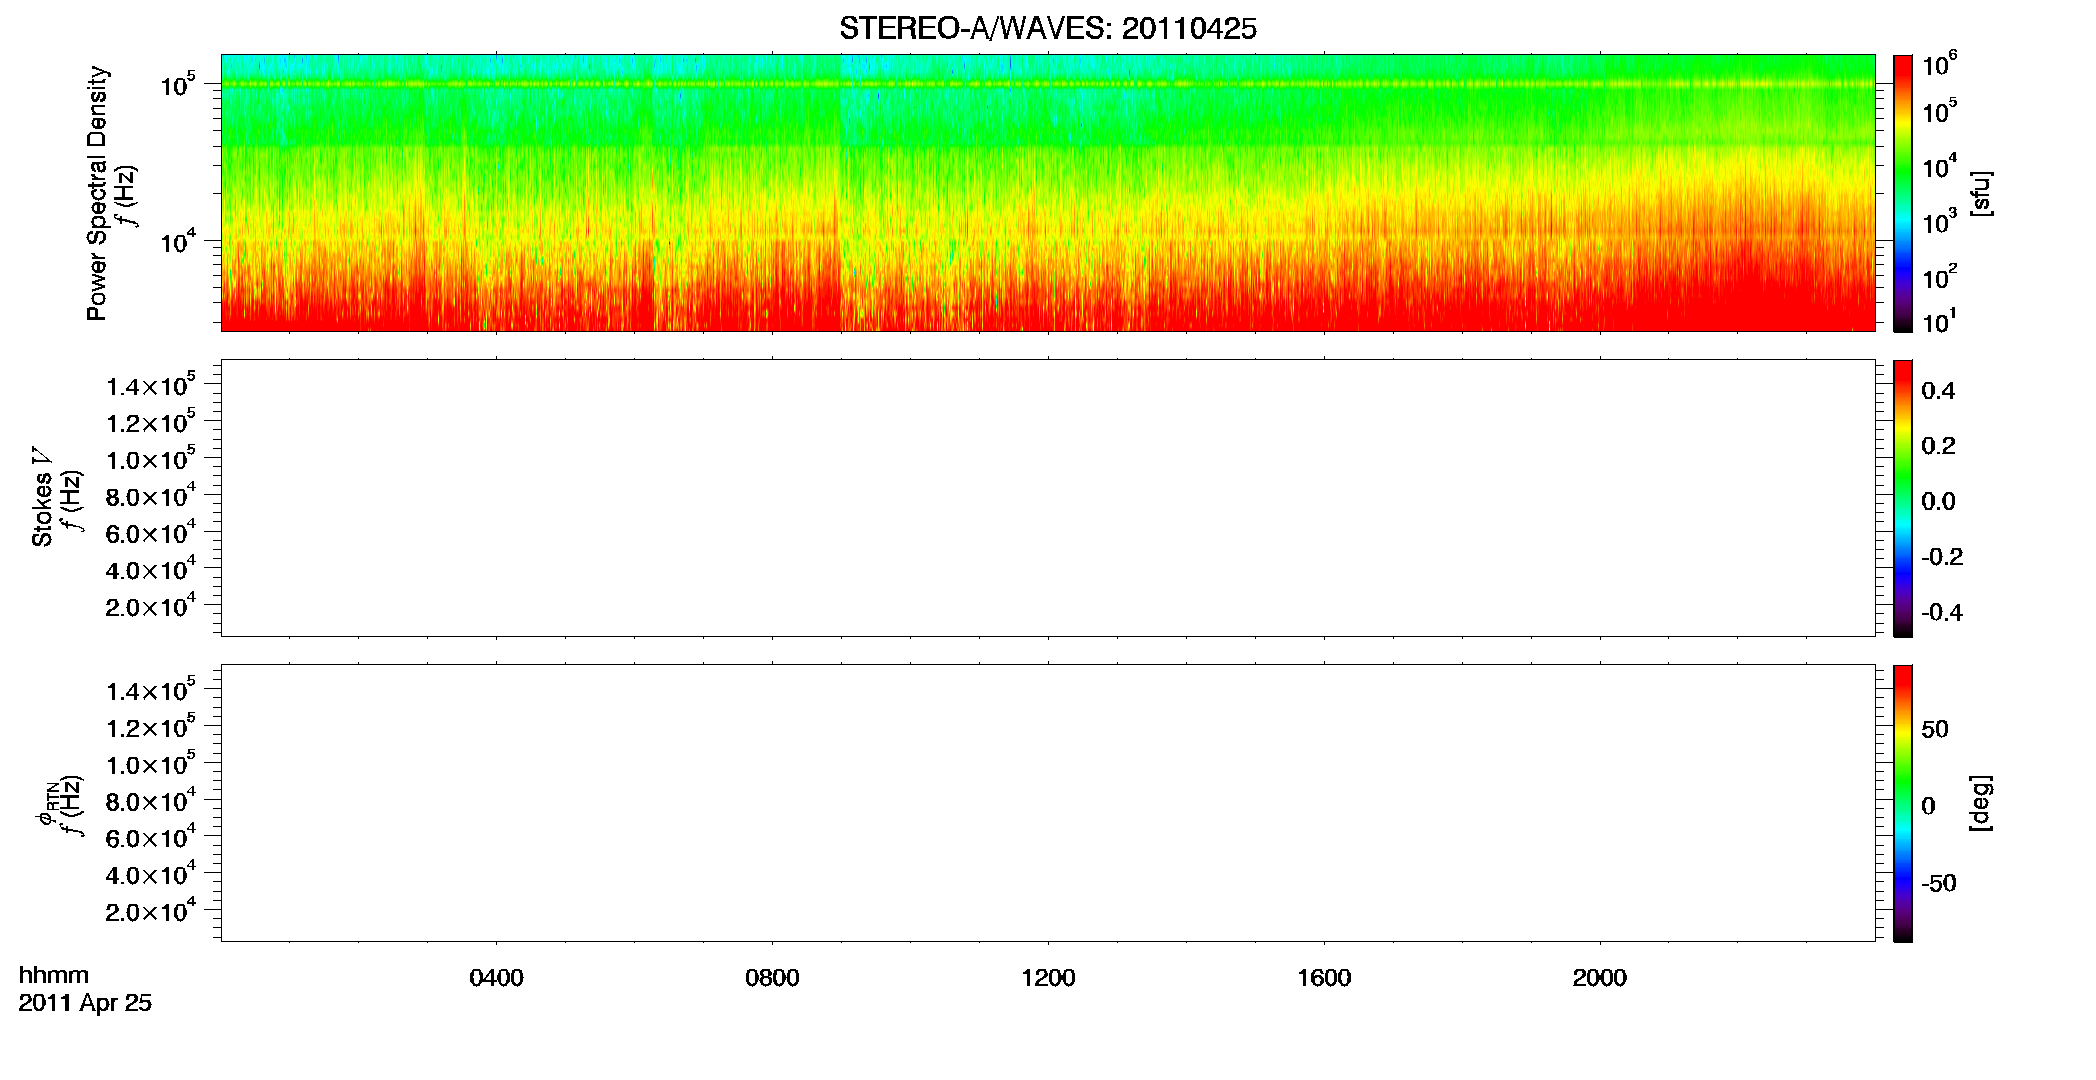This screenshot has width=2096, height=1080.
Task: Click -0.4 on the Stokes V color bar
Action: click(x=1942, y=613)
